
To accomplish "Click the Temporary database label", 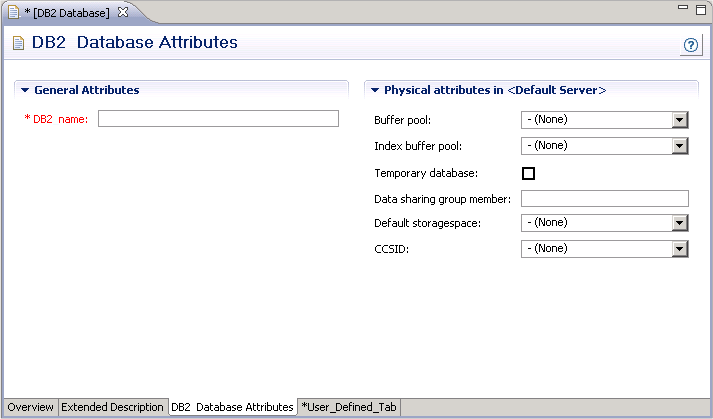I will click(x=426, y=173).
